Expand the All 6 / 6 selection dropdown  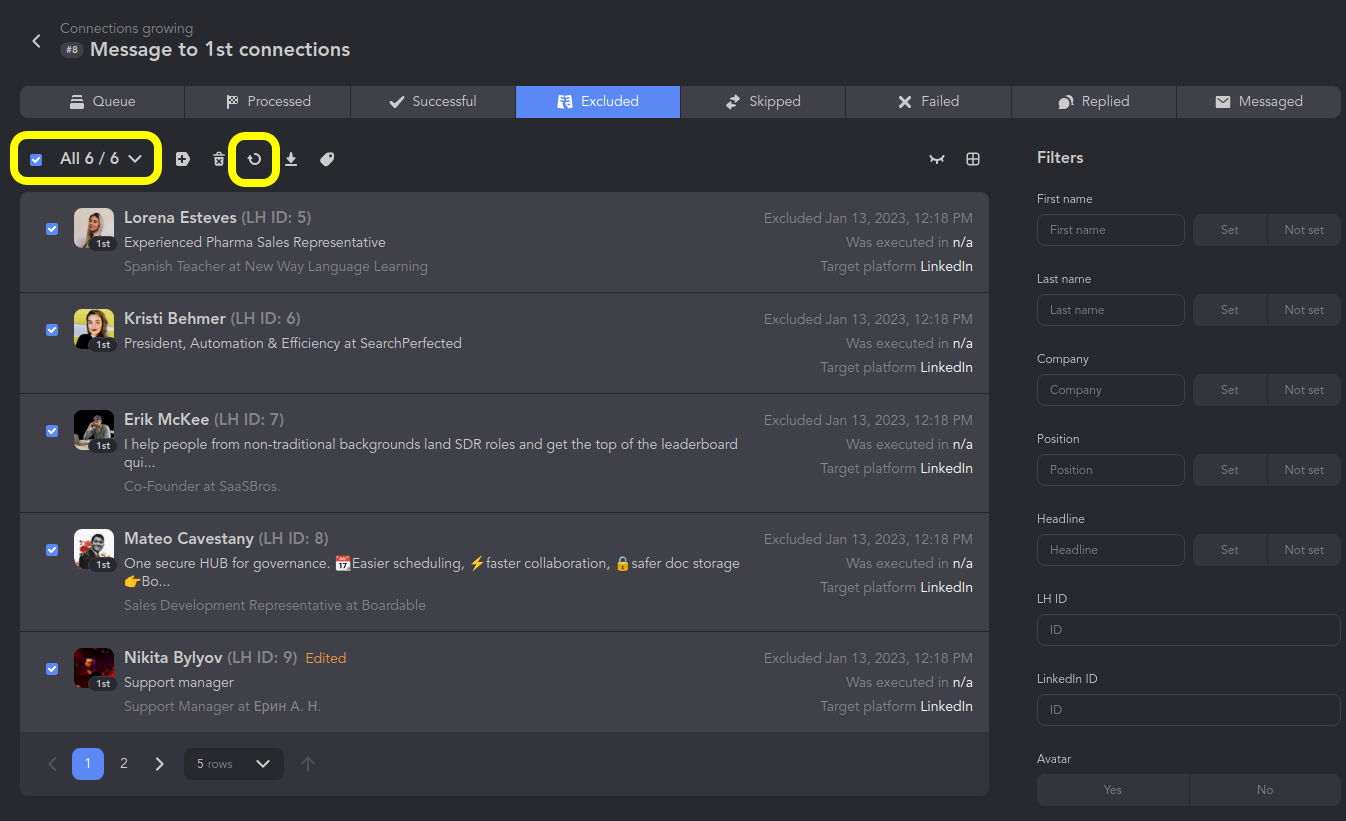134,159
